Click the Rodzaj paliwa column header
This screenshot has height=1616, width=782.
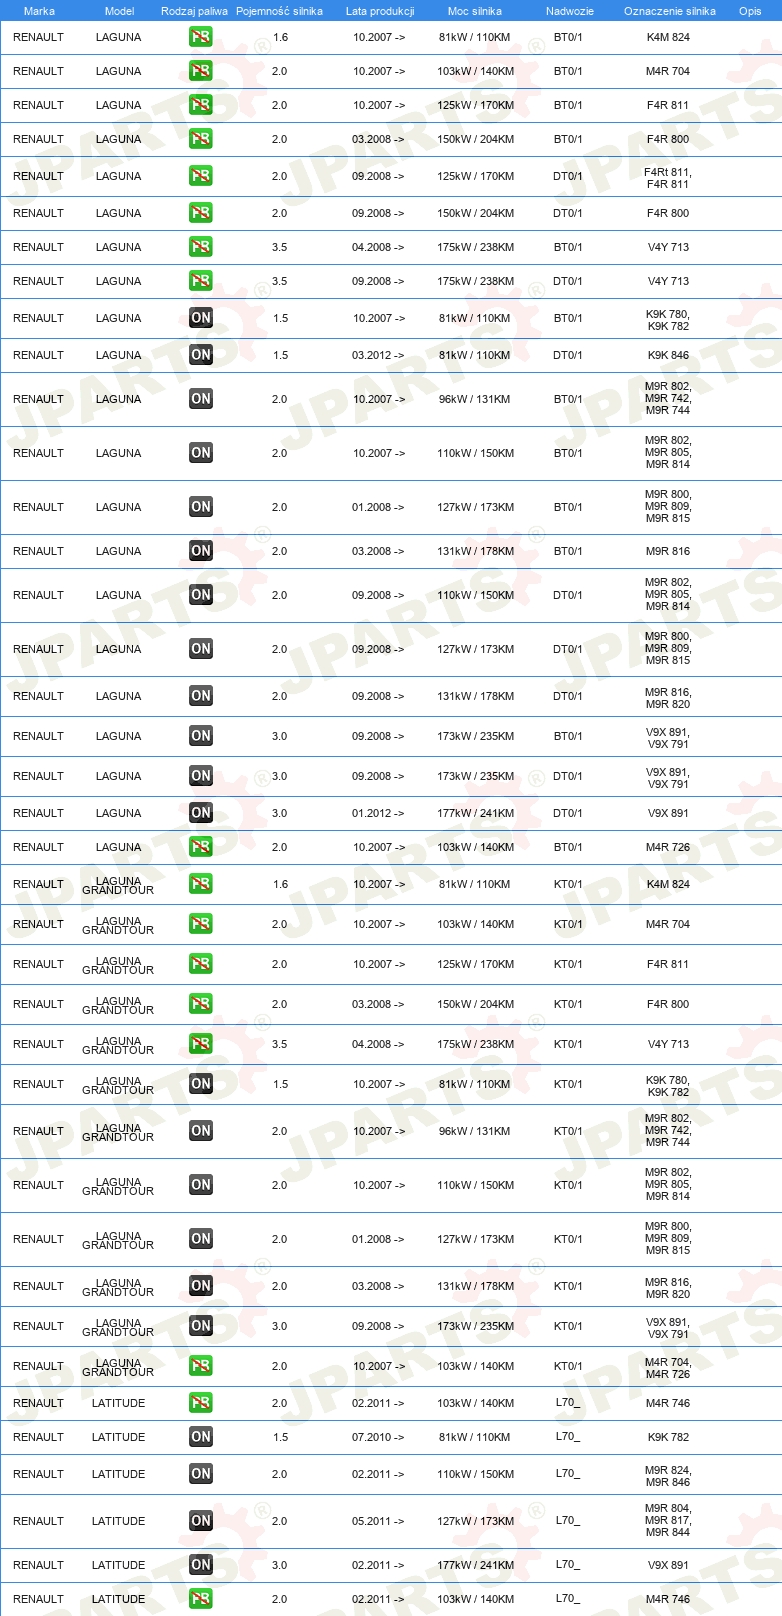194,11
